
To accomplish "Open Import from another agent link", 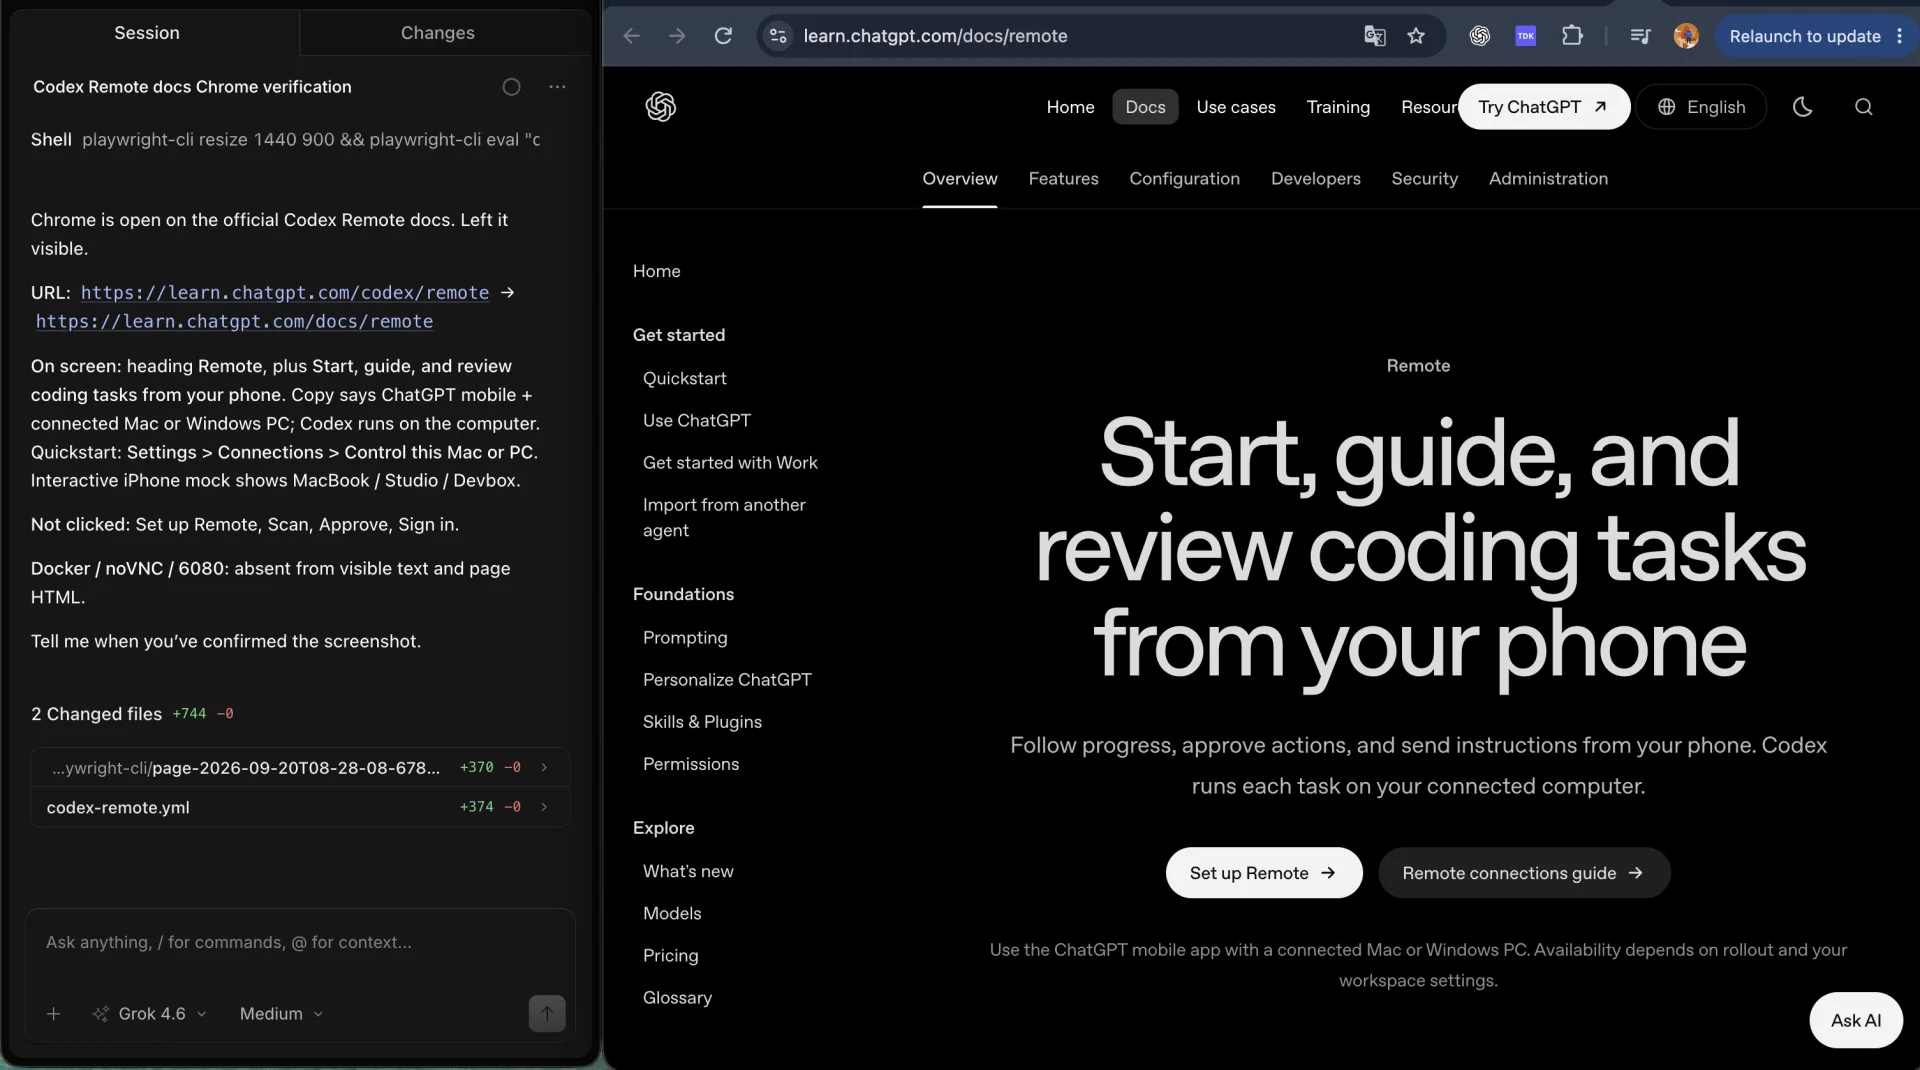I will (x=724, y=518).
